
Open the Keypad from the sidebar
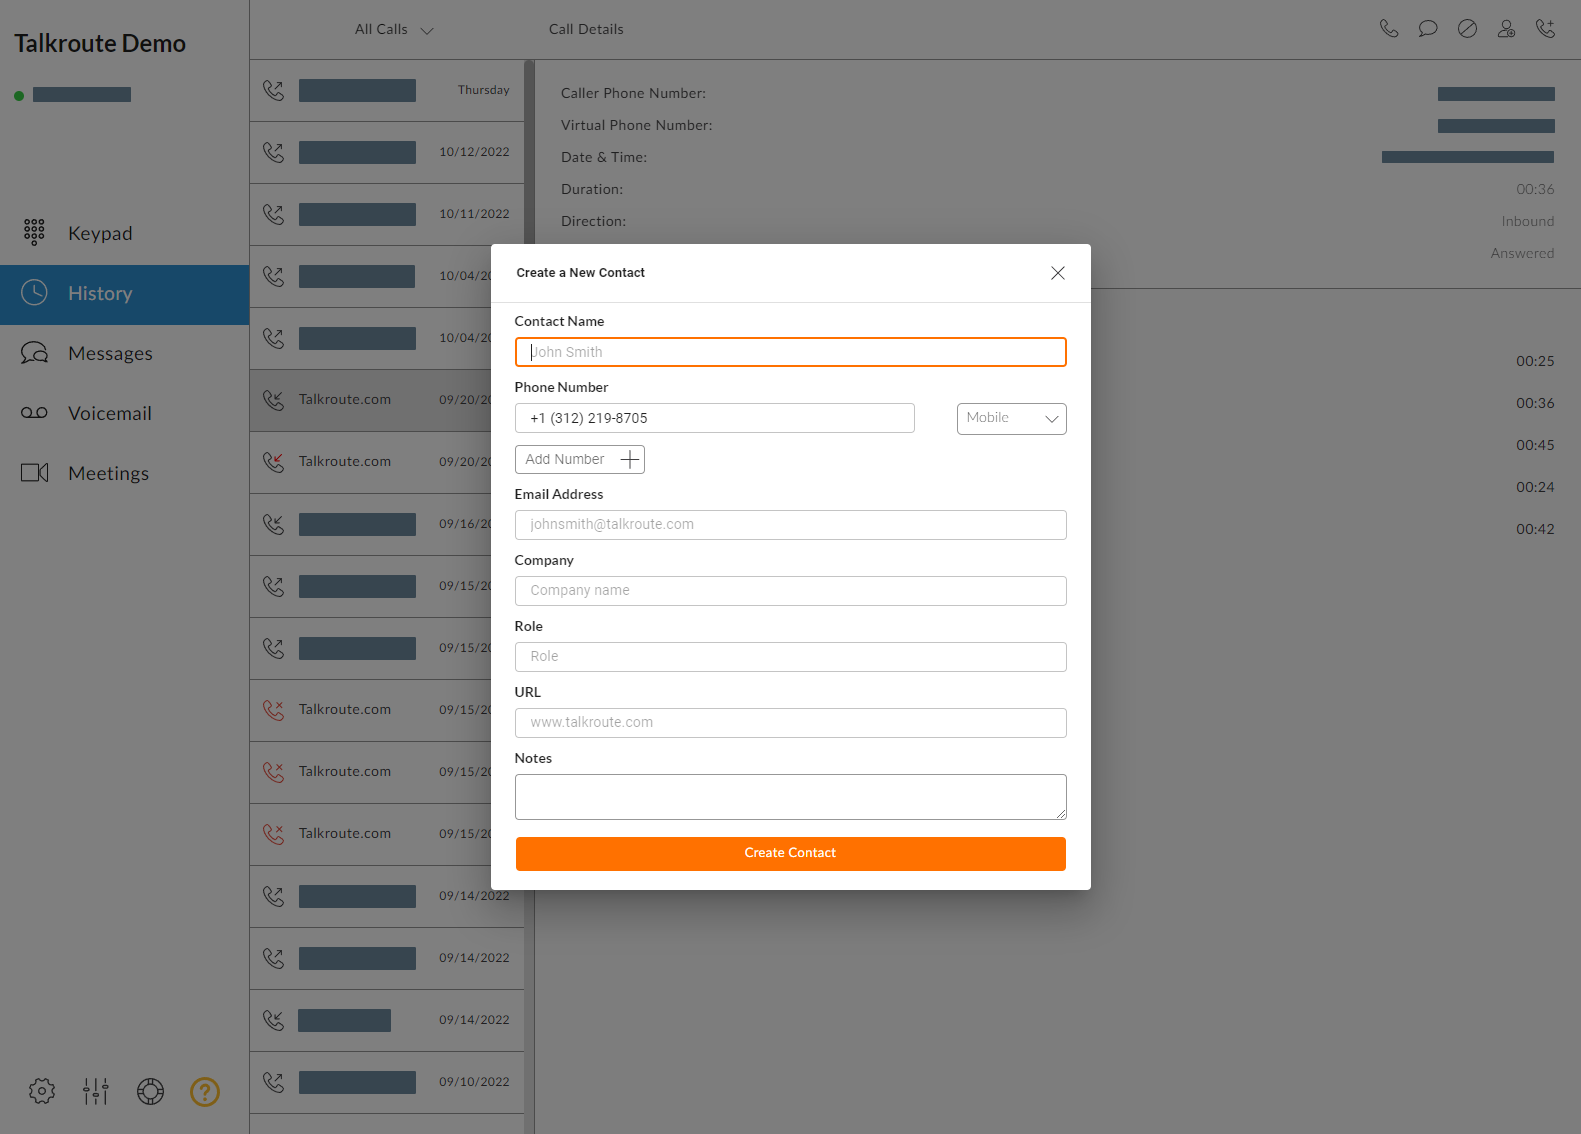pos(124,233)
